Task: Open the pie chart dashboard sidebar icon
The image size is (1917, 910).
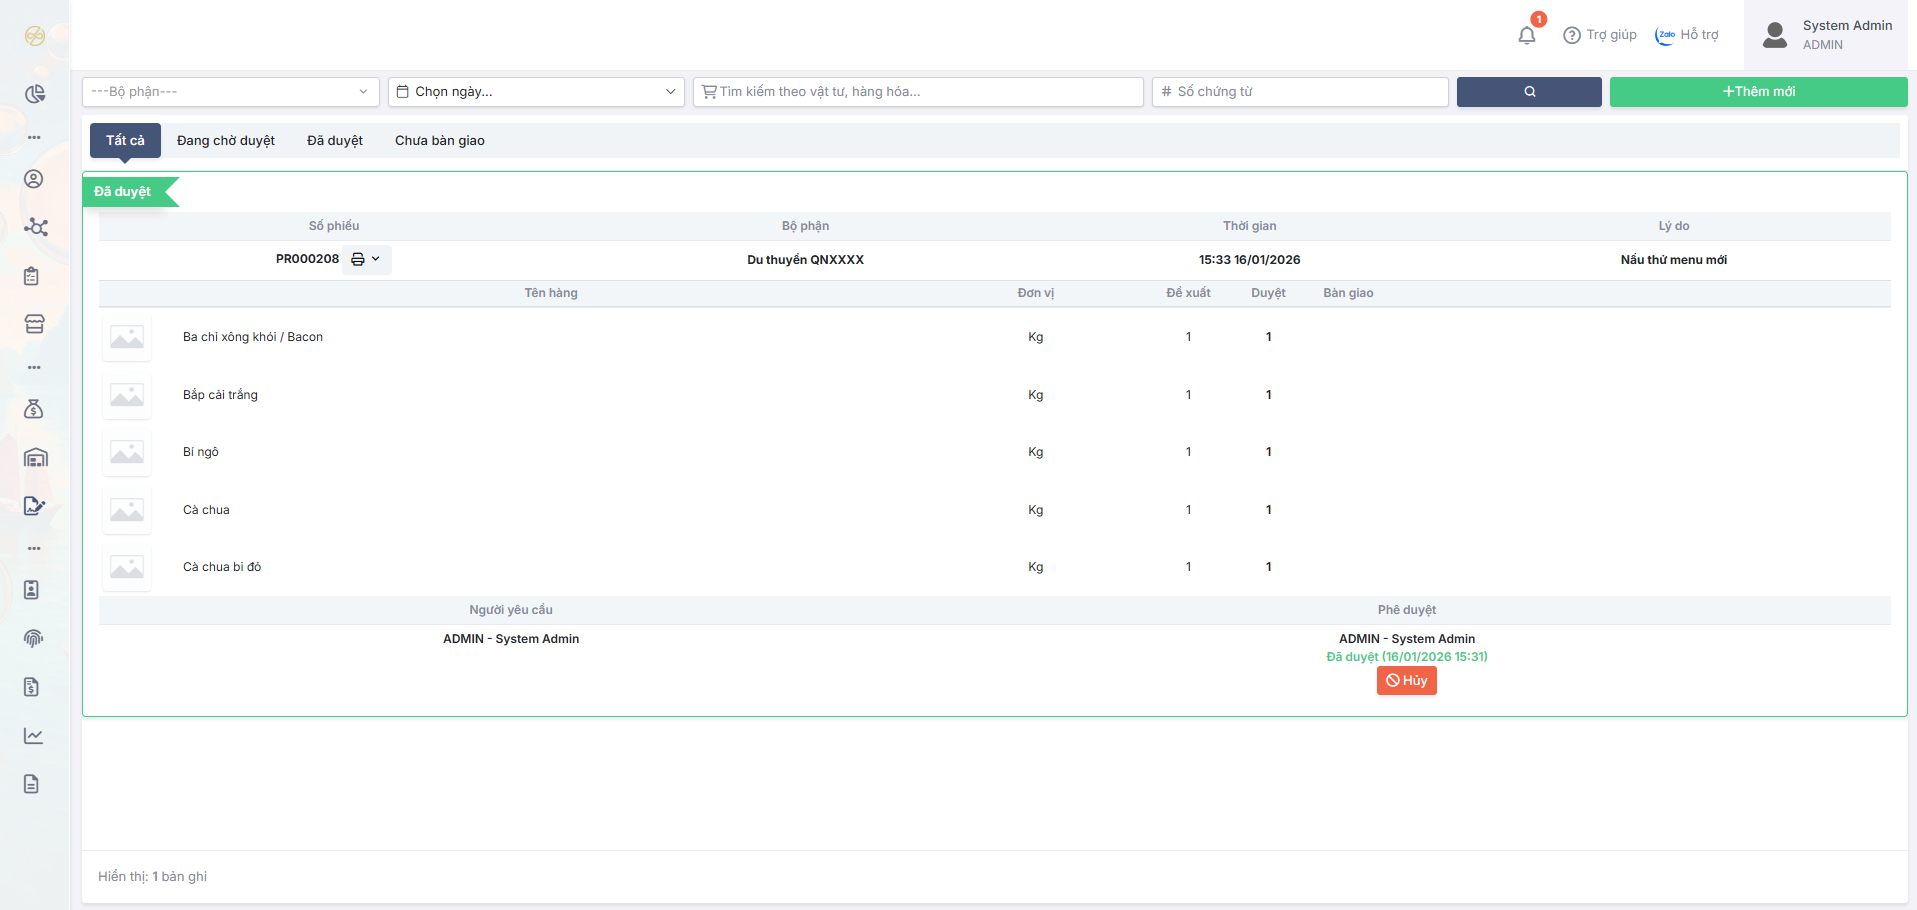Action: pyautogui.click(x=35, y=94)
